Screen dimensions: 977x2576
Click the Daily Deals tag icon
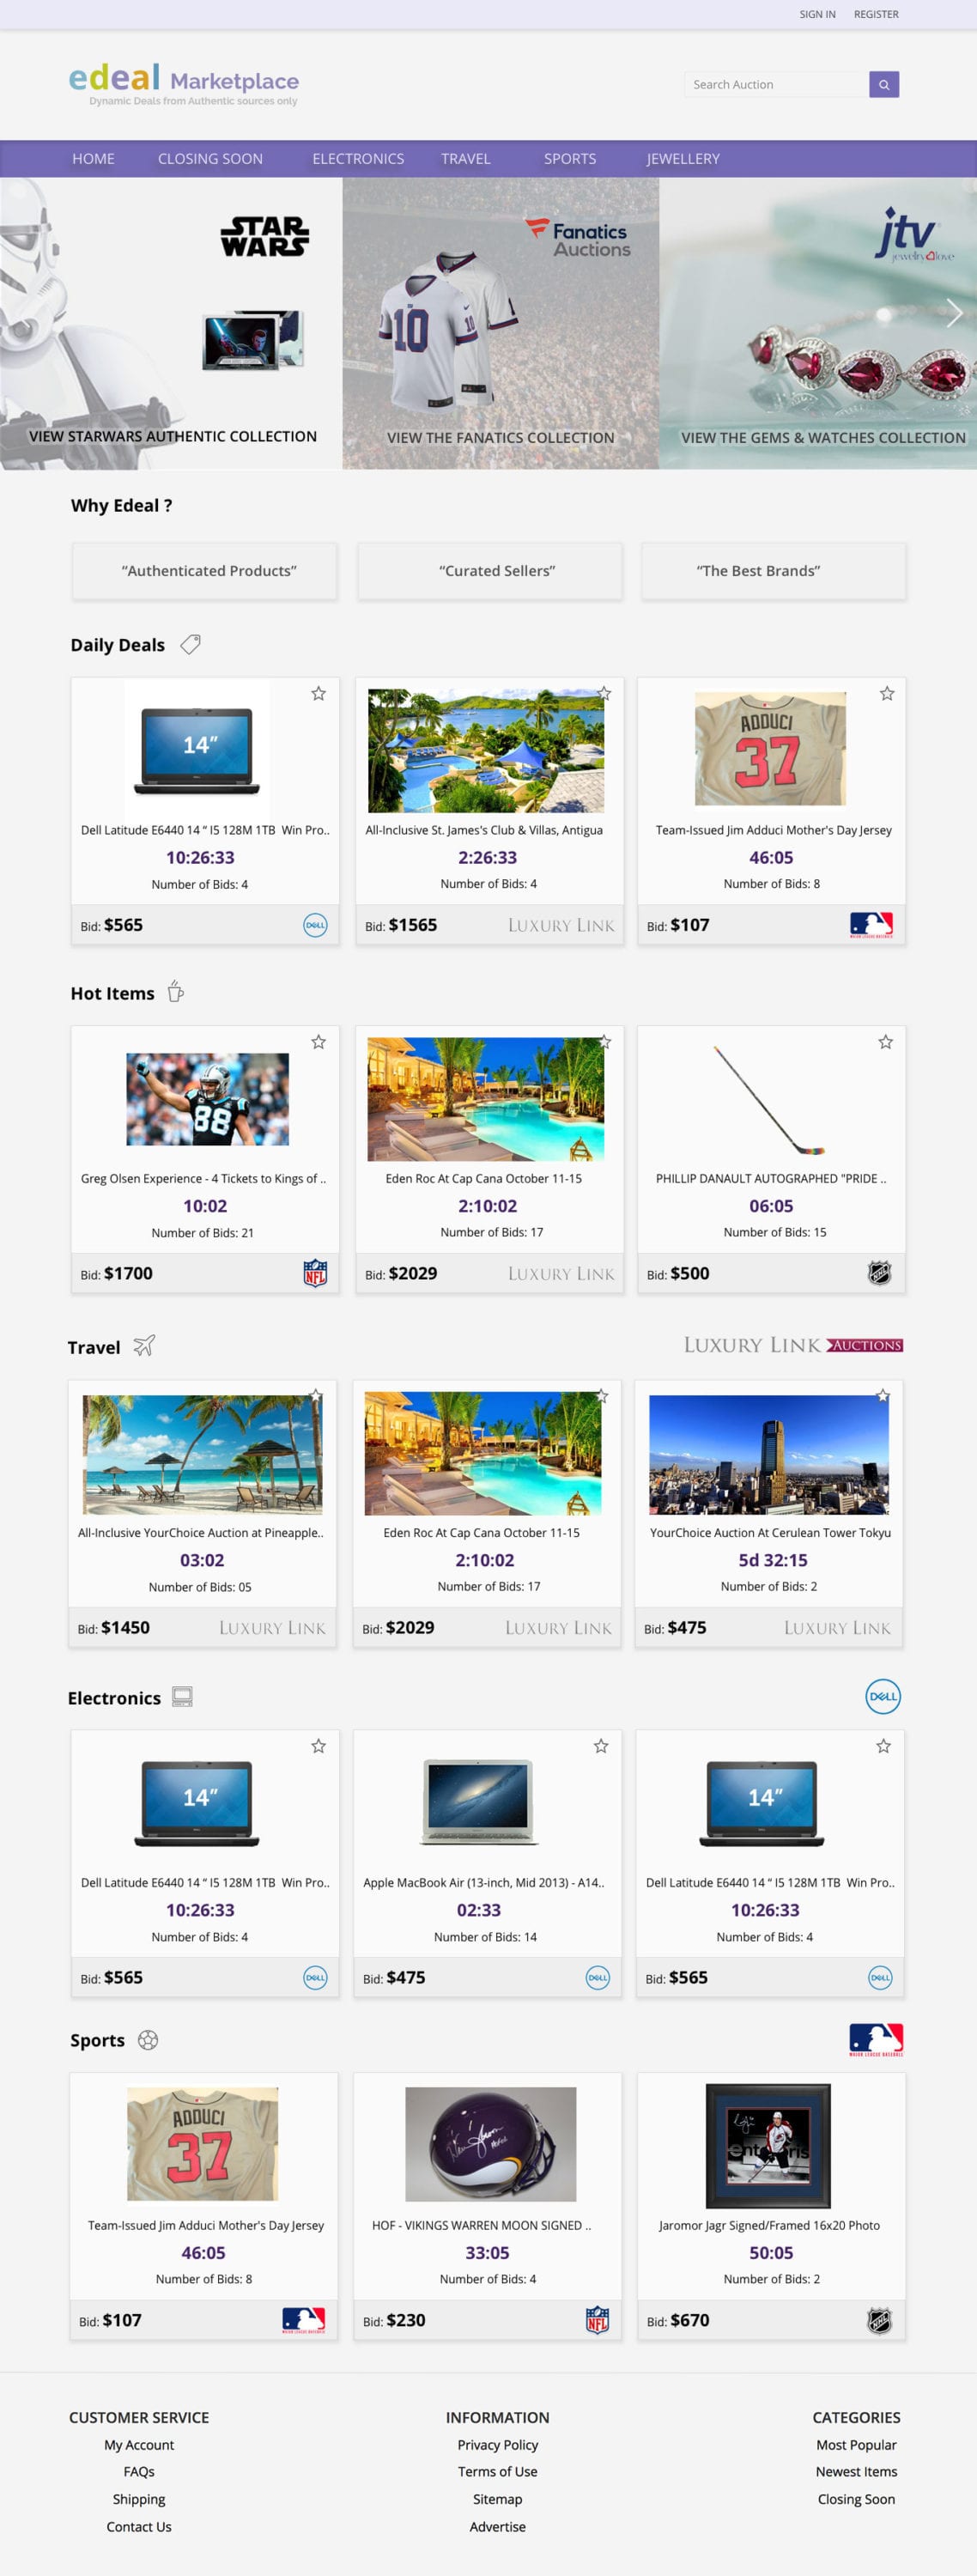(x=190, y=645)
